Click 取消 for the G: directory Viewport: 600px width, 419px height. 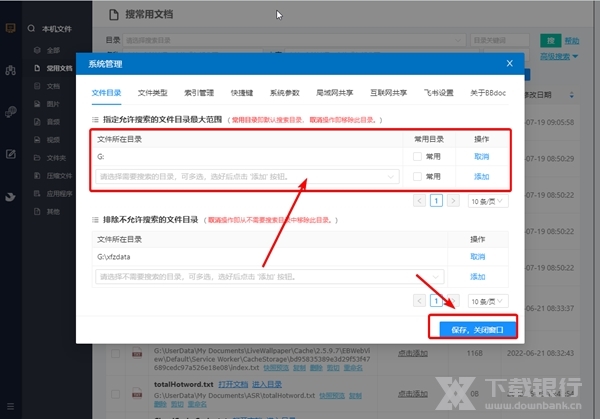click(x=482, y=157)
